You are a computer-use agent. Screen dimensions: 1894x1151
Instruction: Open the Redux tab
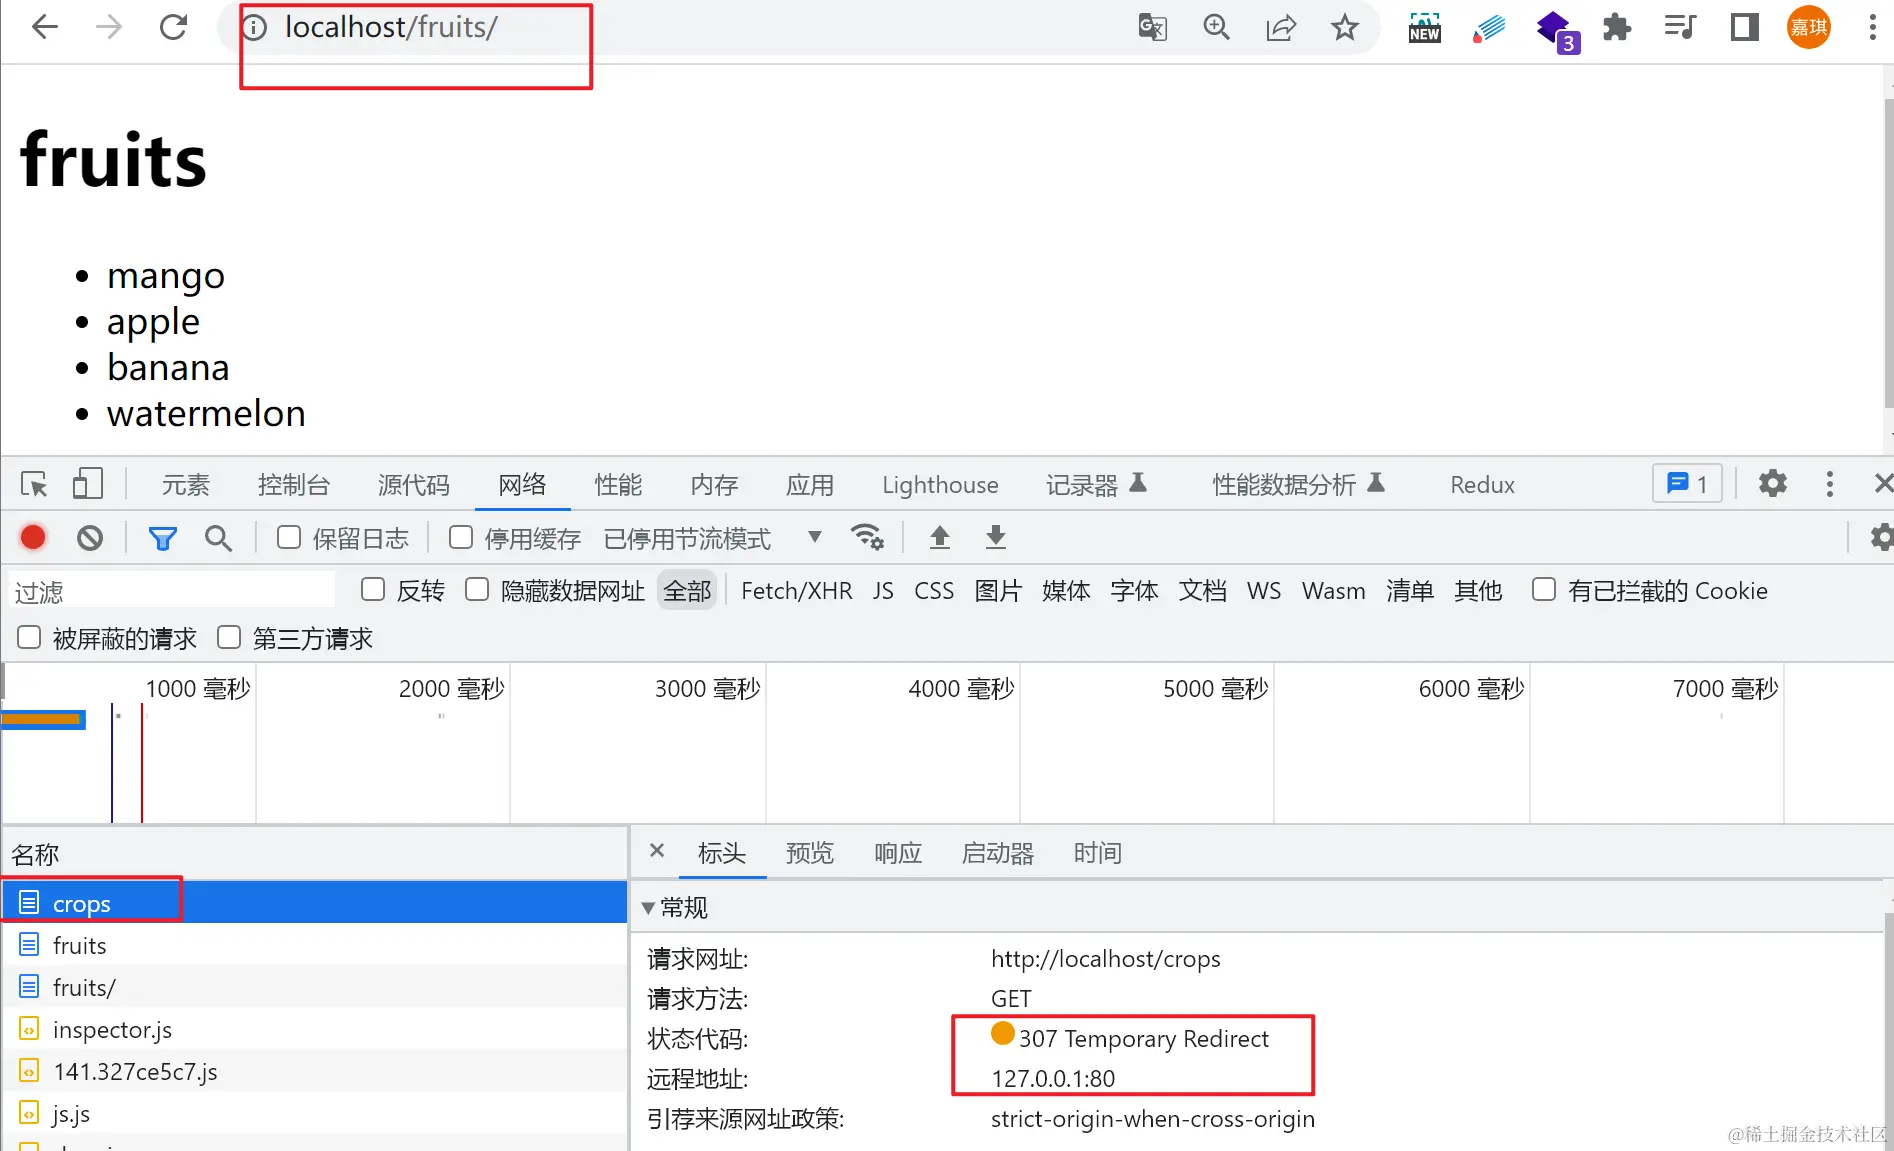tap(1482, 485)
